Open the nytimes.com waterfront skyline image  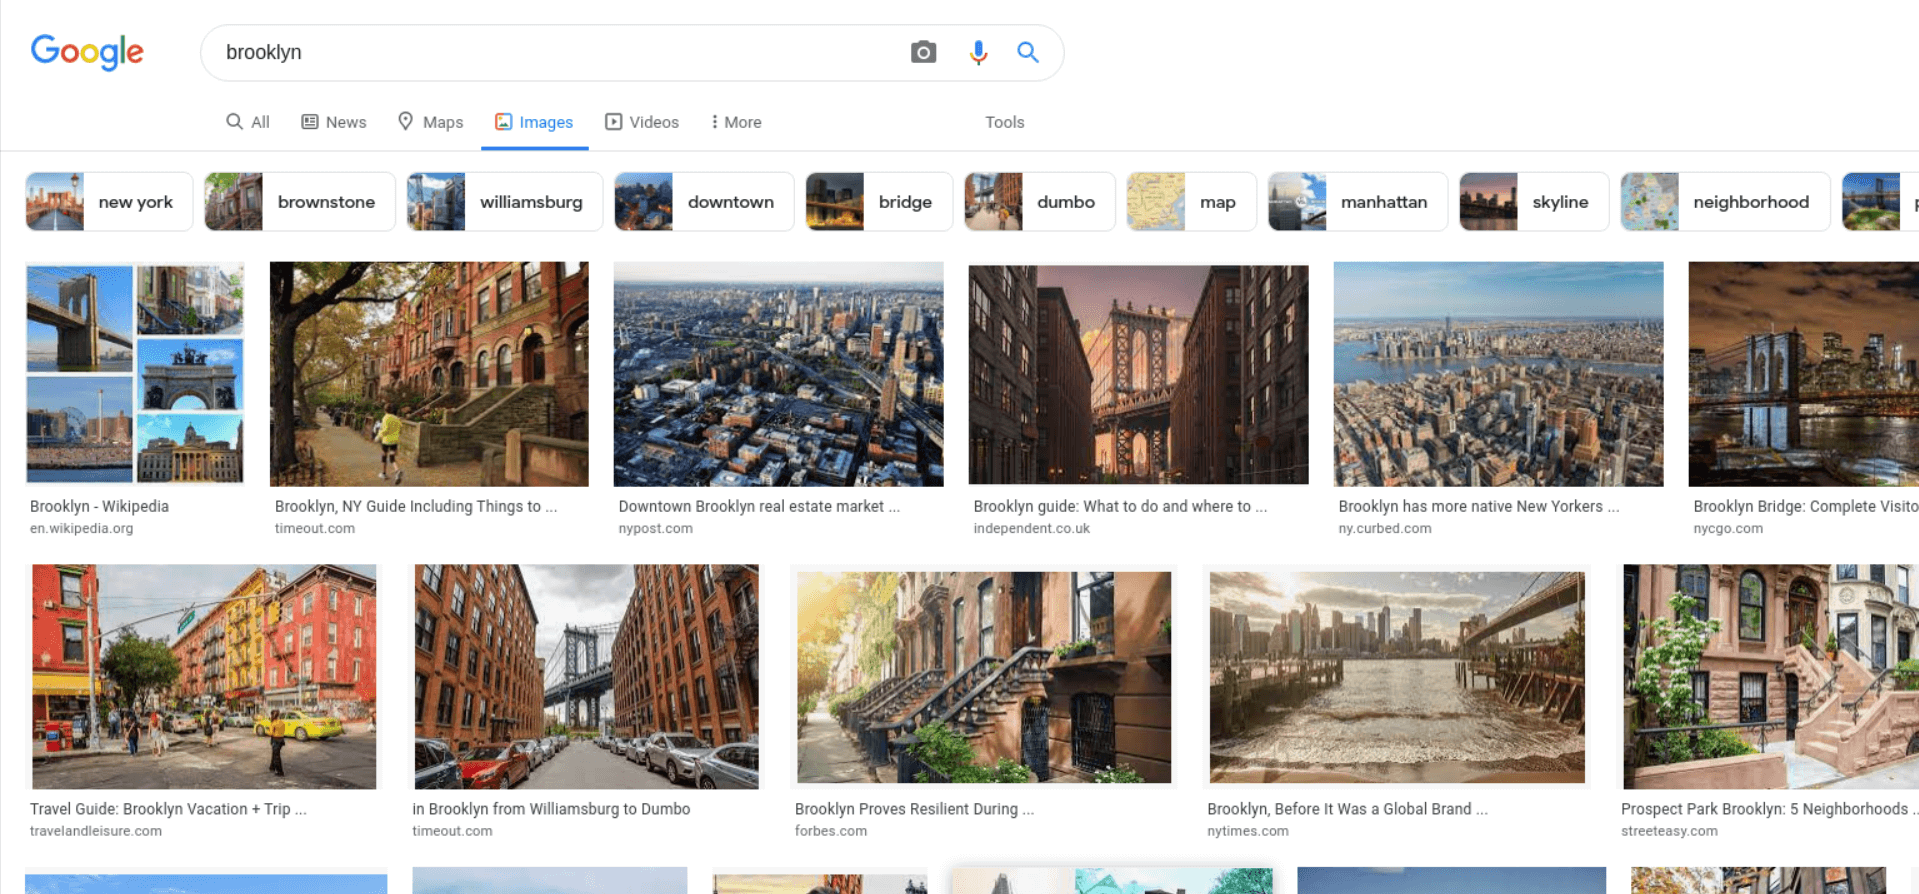pyautogui.click(x=1397, y=677)
